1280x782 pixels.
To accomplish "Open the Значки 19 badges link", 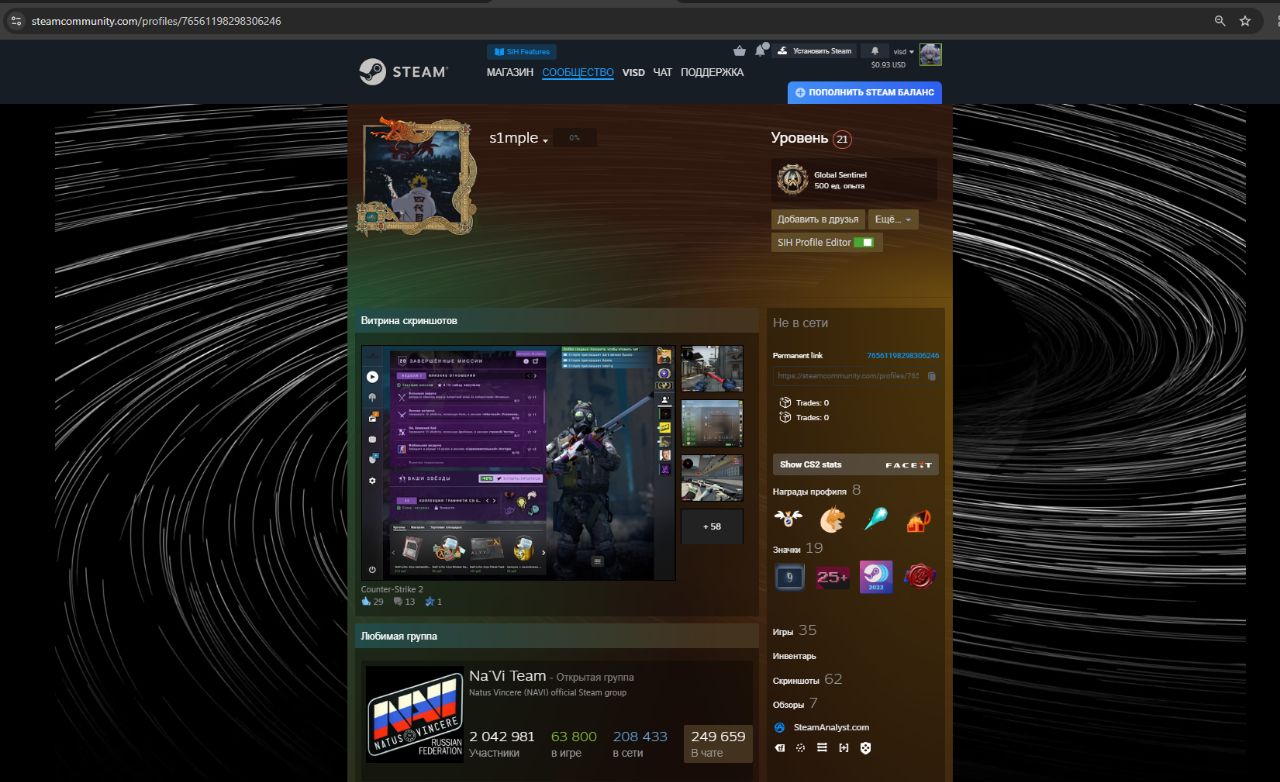I will click(798, 548).
